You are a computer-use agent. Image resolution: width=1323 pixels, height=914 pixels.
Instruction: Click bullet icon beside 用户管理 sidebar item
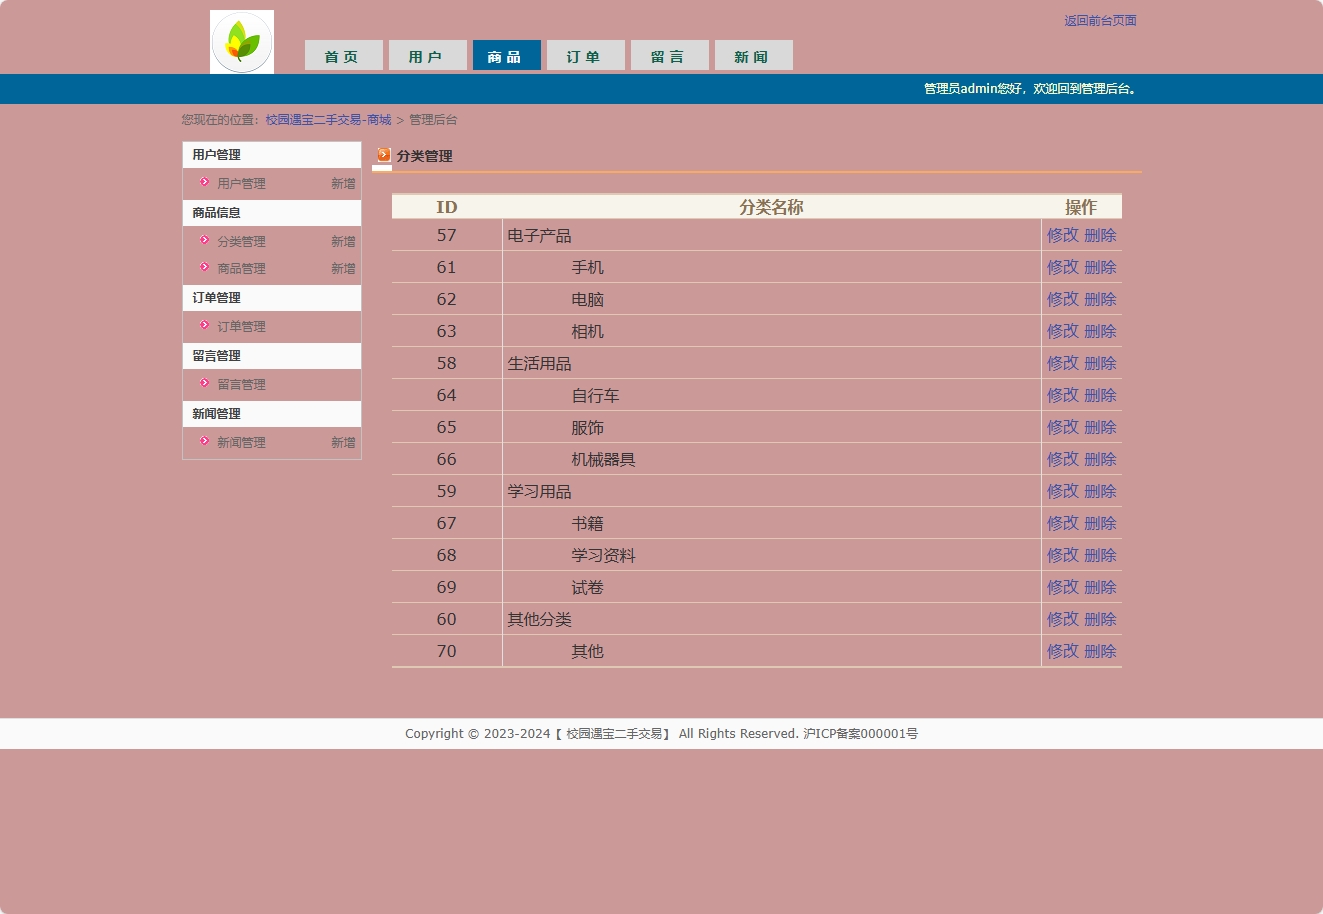click(204, 182)
